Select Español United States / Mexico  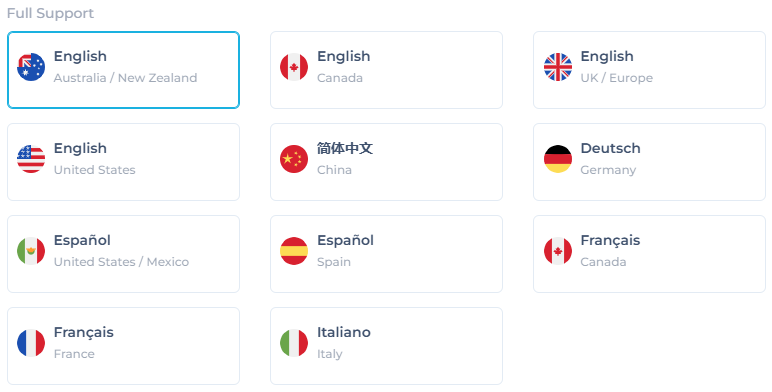pos(124,254)
